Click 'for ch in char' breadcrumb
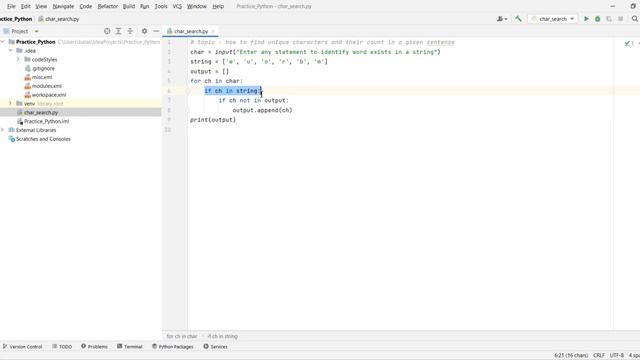 [x=182, y=336]
